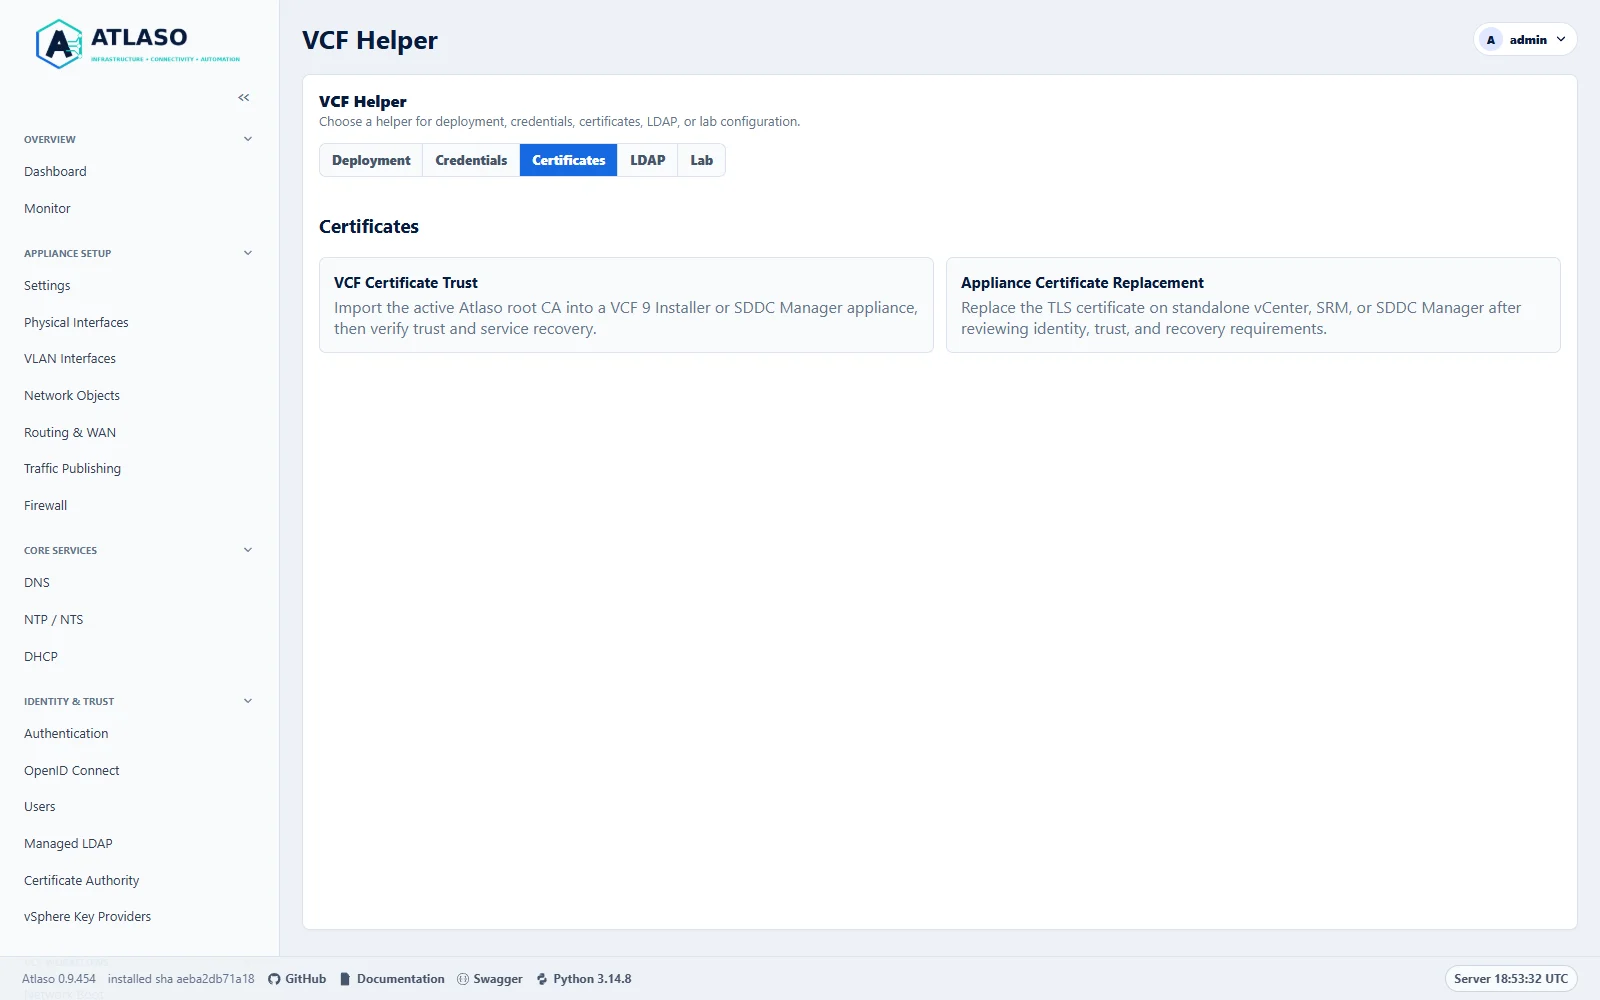Click the Python icon in footer
The width and height of the screenshot is (1600, 1000).
pyautogui.click(x=542, y=979)
